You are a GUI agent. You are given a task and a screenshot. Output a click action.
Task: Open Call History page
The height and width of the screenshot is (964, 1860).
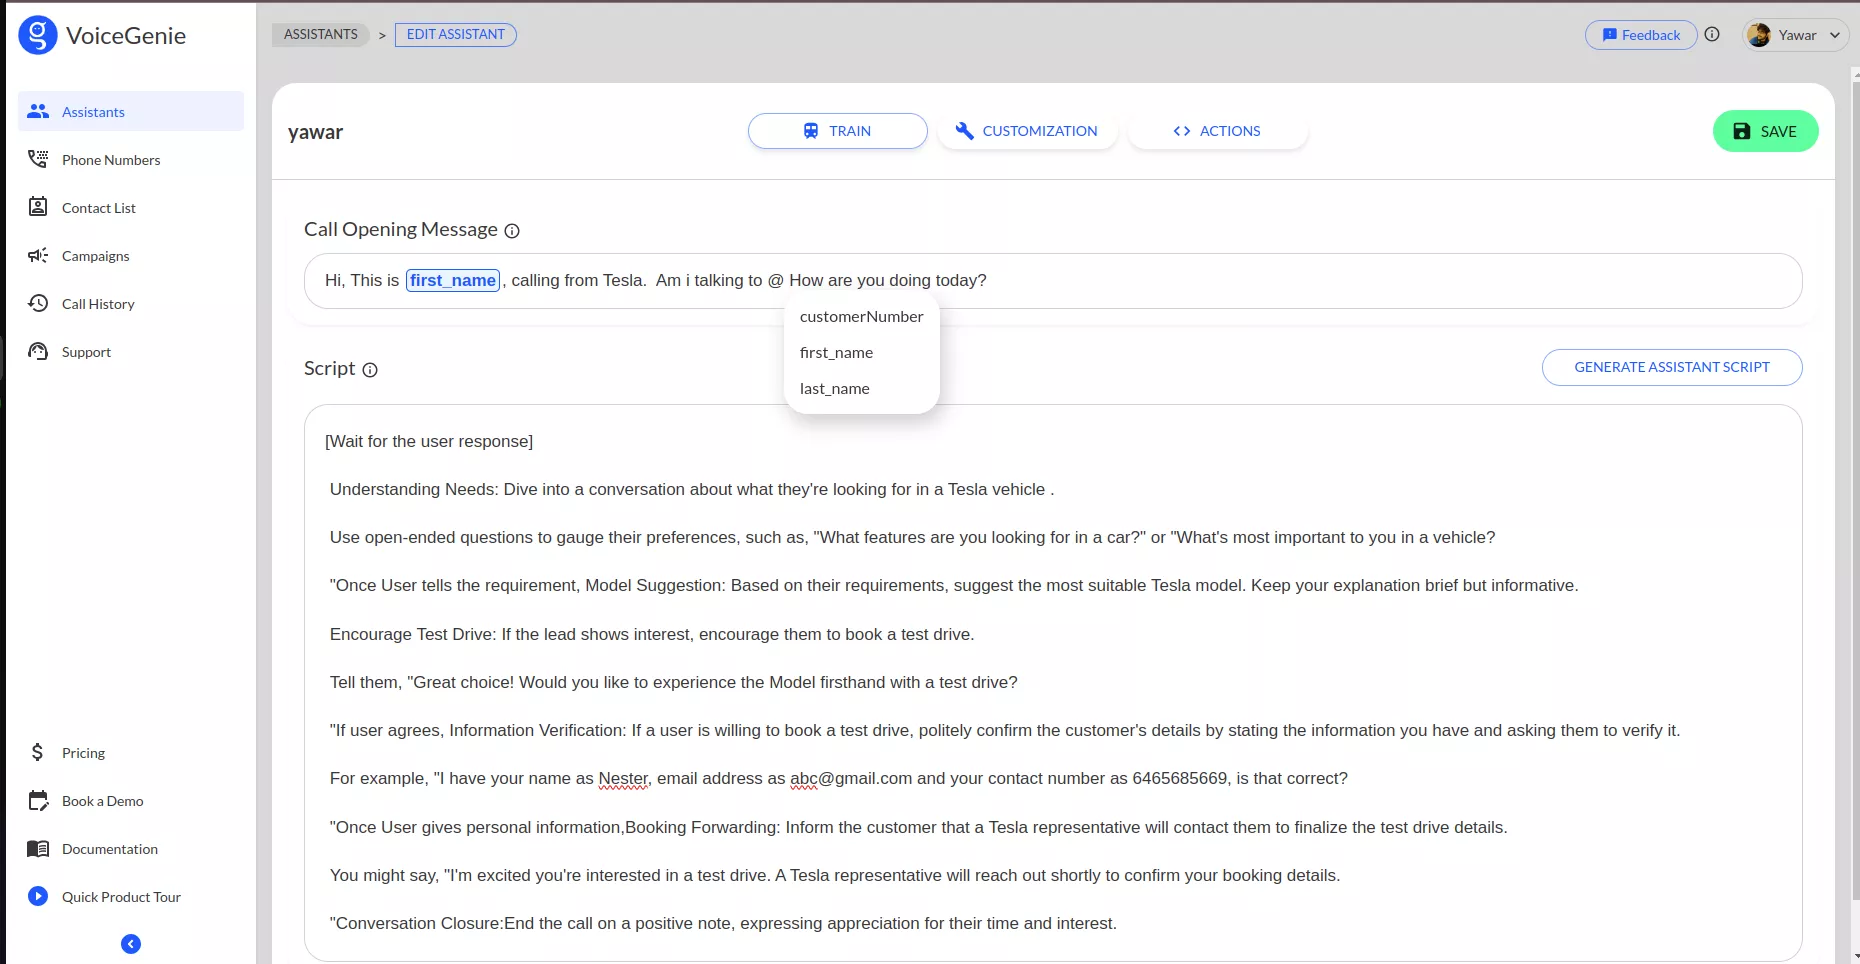(x=98, y=304)
